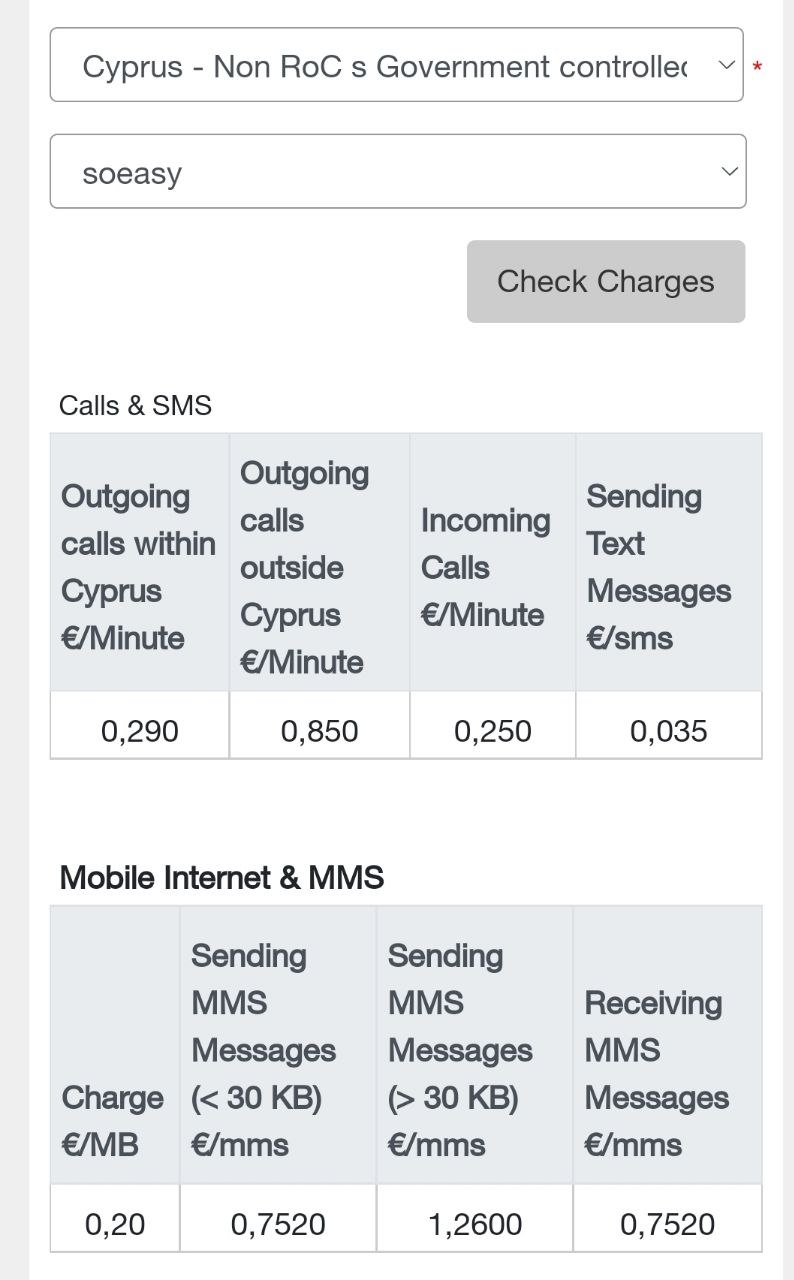The height and width of the screenshot is (1280, 794).
Task: Click the 0,250 incoming calls rate cell
Action: click(x=492, y=731)
